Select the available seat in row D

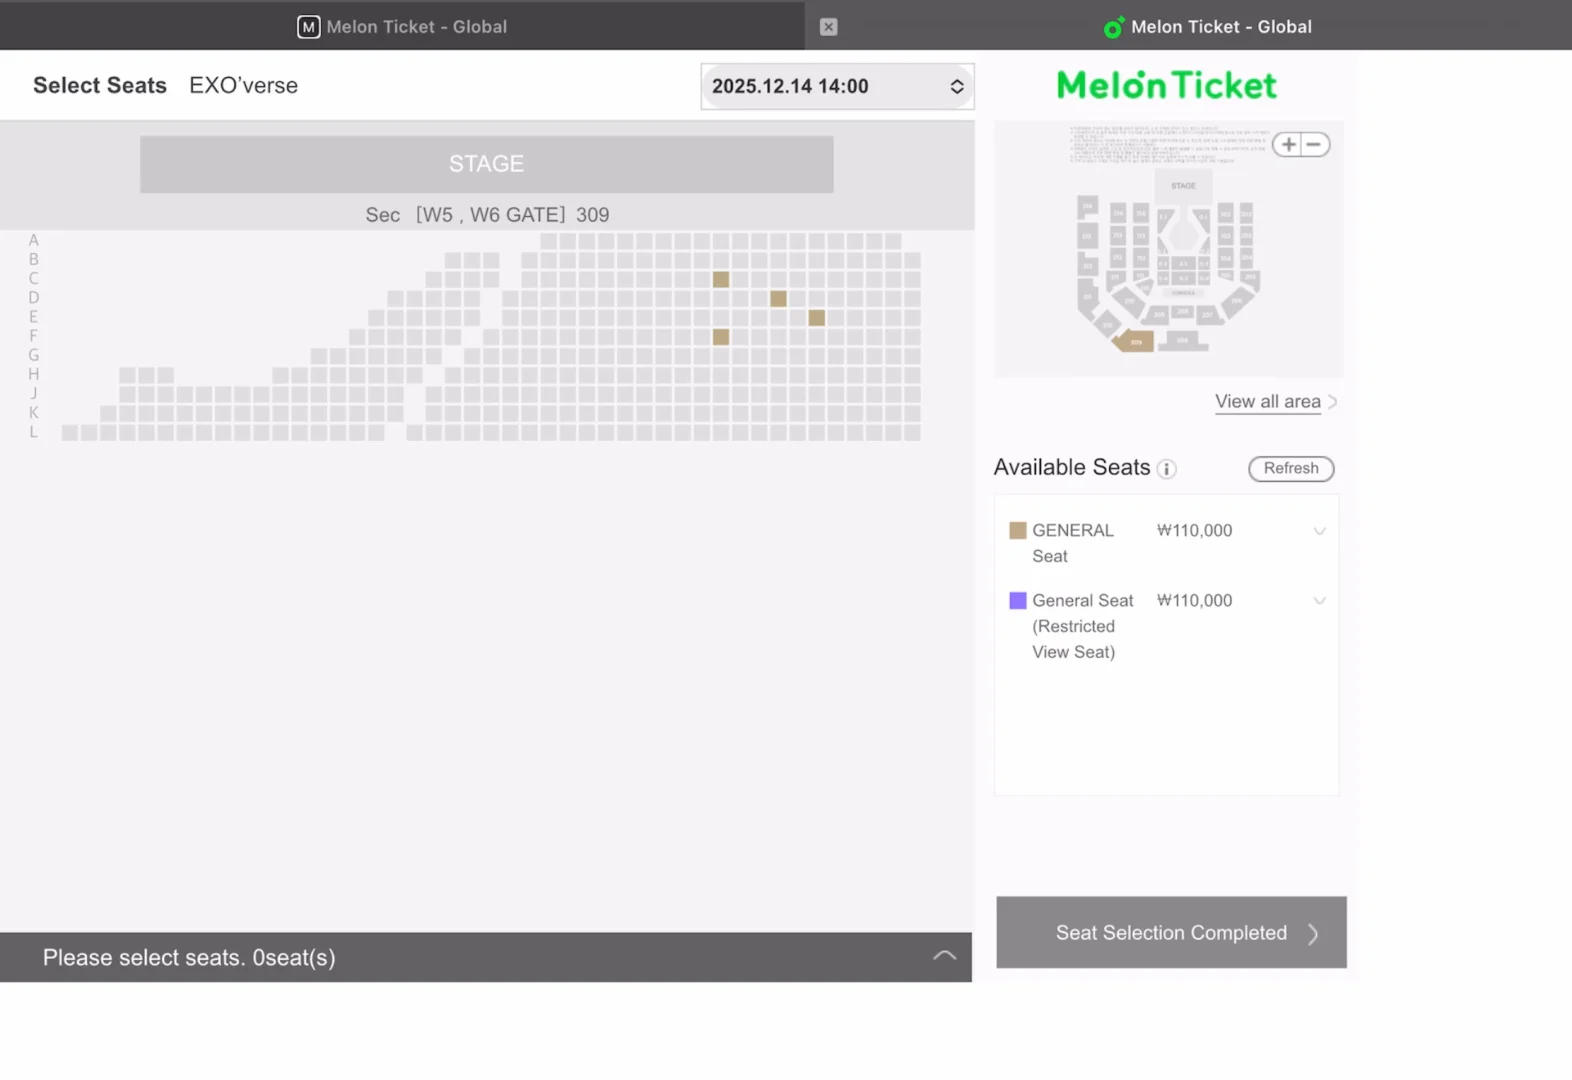[x=778, y=299]
